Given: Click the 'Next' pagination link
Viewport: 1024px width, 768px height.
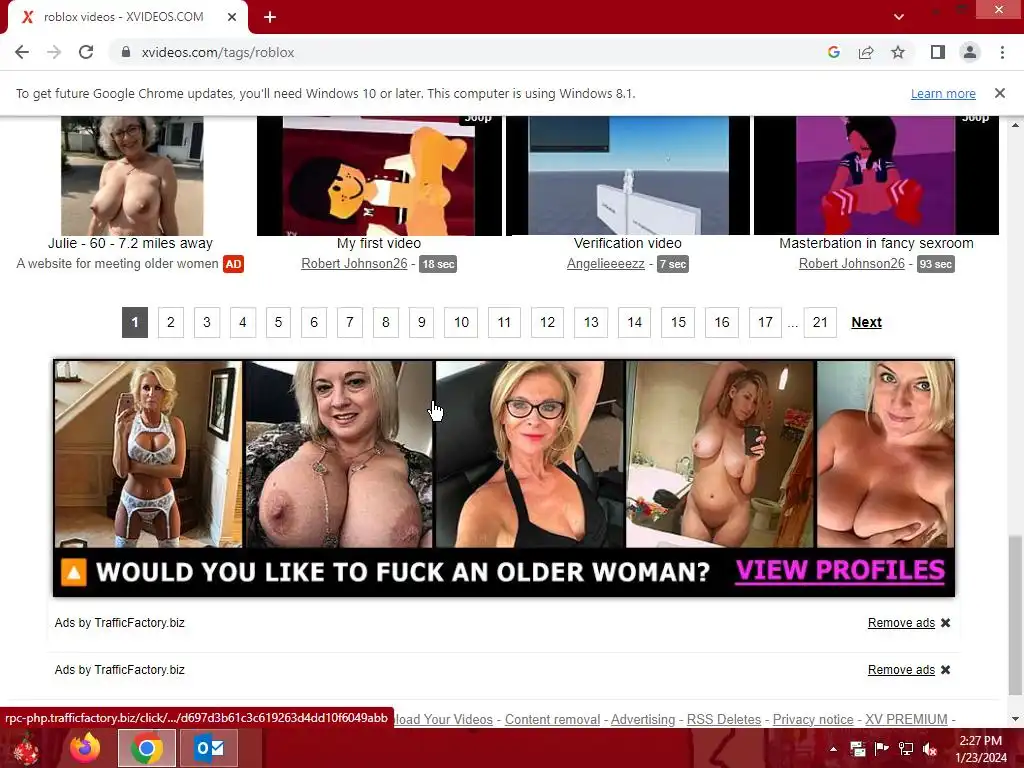Looking at the screenshot, I should pos(866,322).
